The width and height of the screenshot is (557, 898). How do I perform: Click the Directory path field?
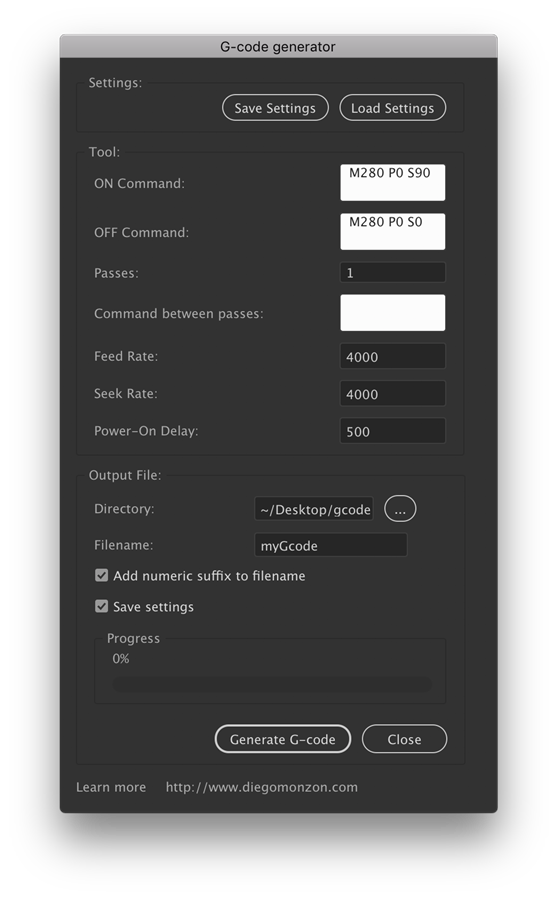coord(314,509)
